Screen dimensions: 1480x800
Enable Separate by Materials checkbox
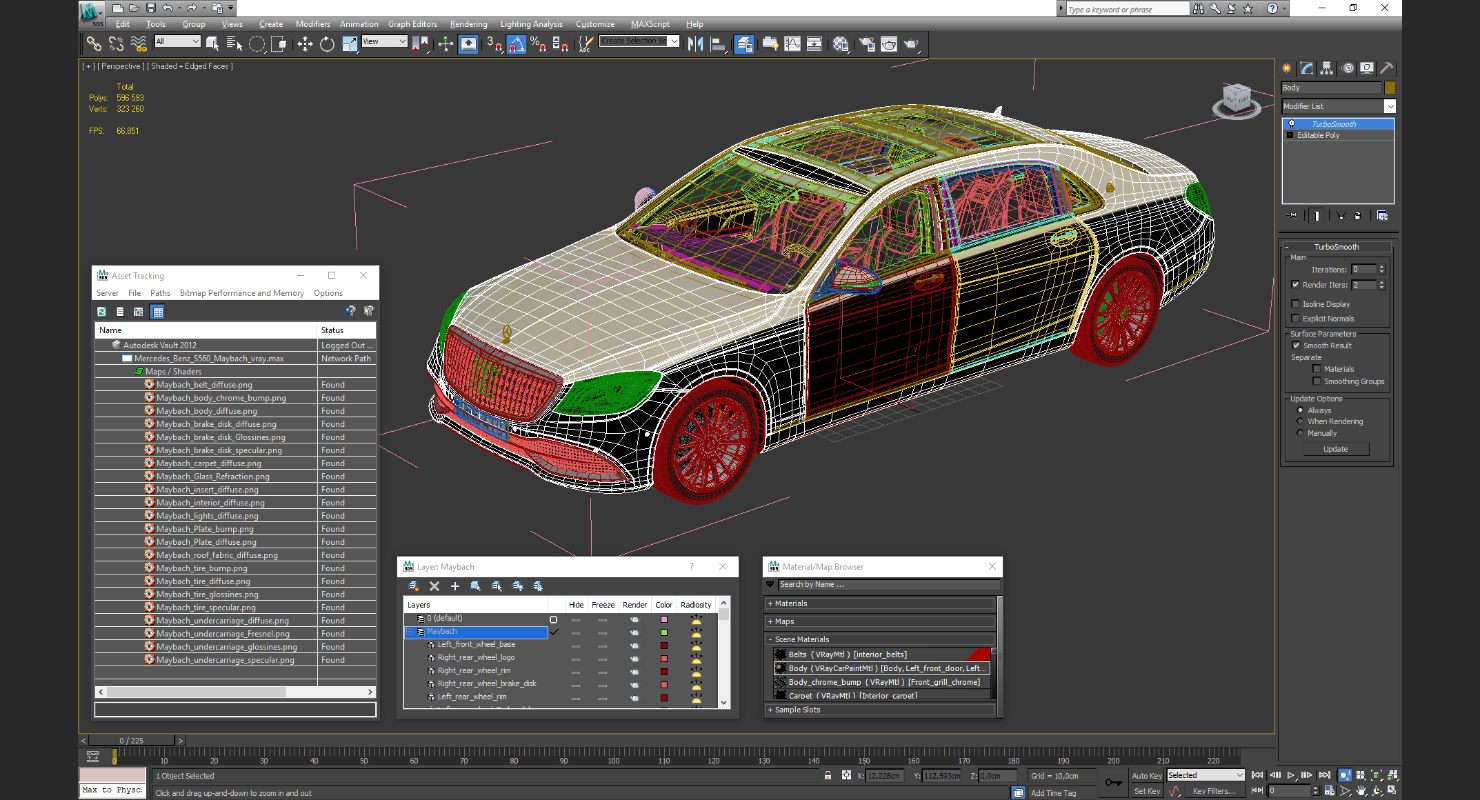tap(1317, 369)
